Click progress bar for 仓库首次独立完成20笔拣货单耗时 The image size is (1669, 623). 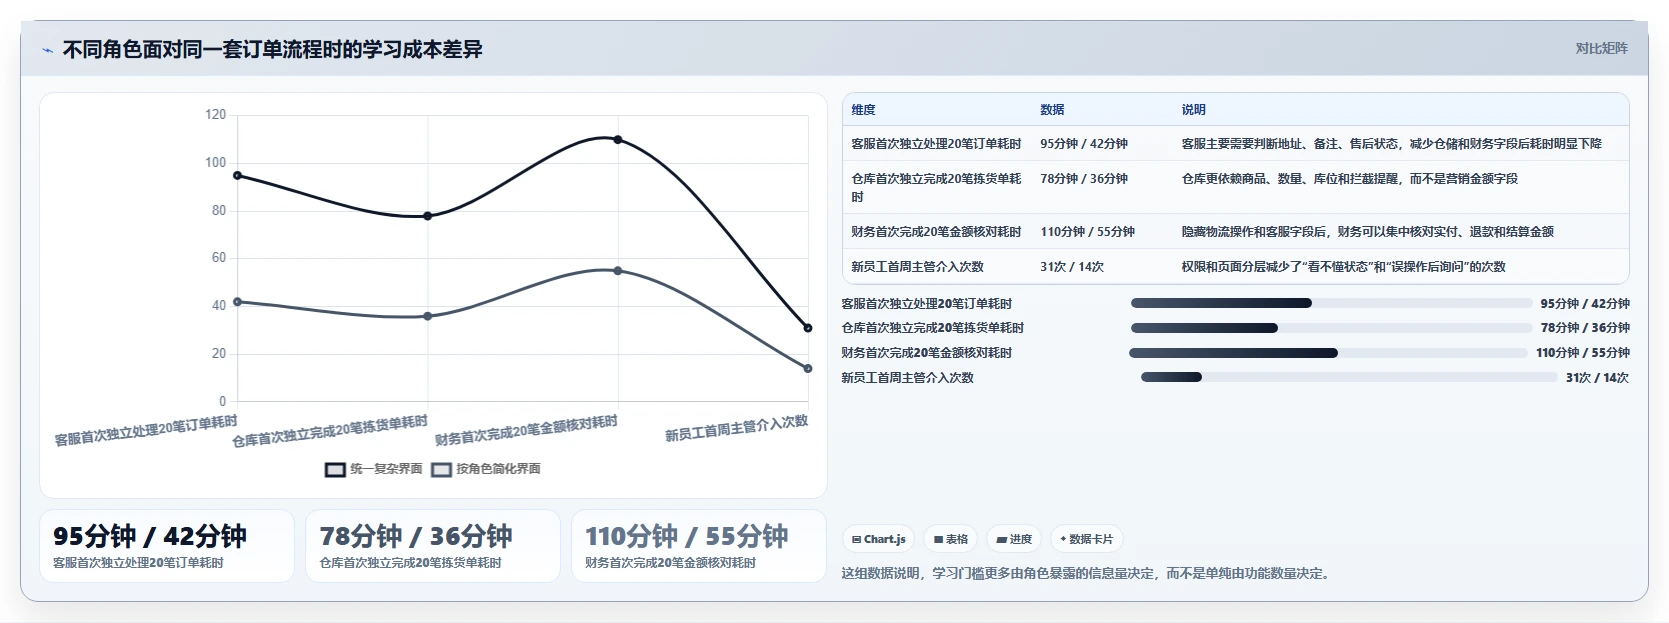[x=1331, y=328]
